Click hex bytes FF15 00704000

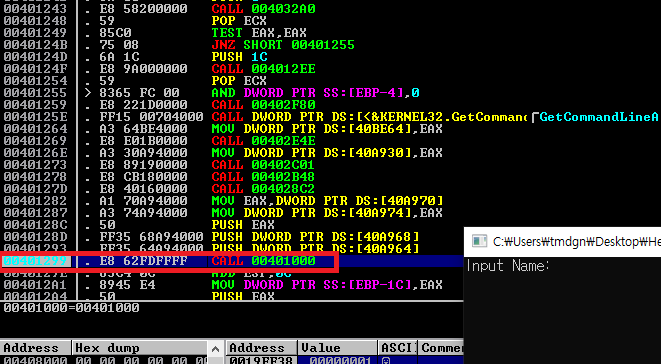coord(151,117)
